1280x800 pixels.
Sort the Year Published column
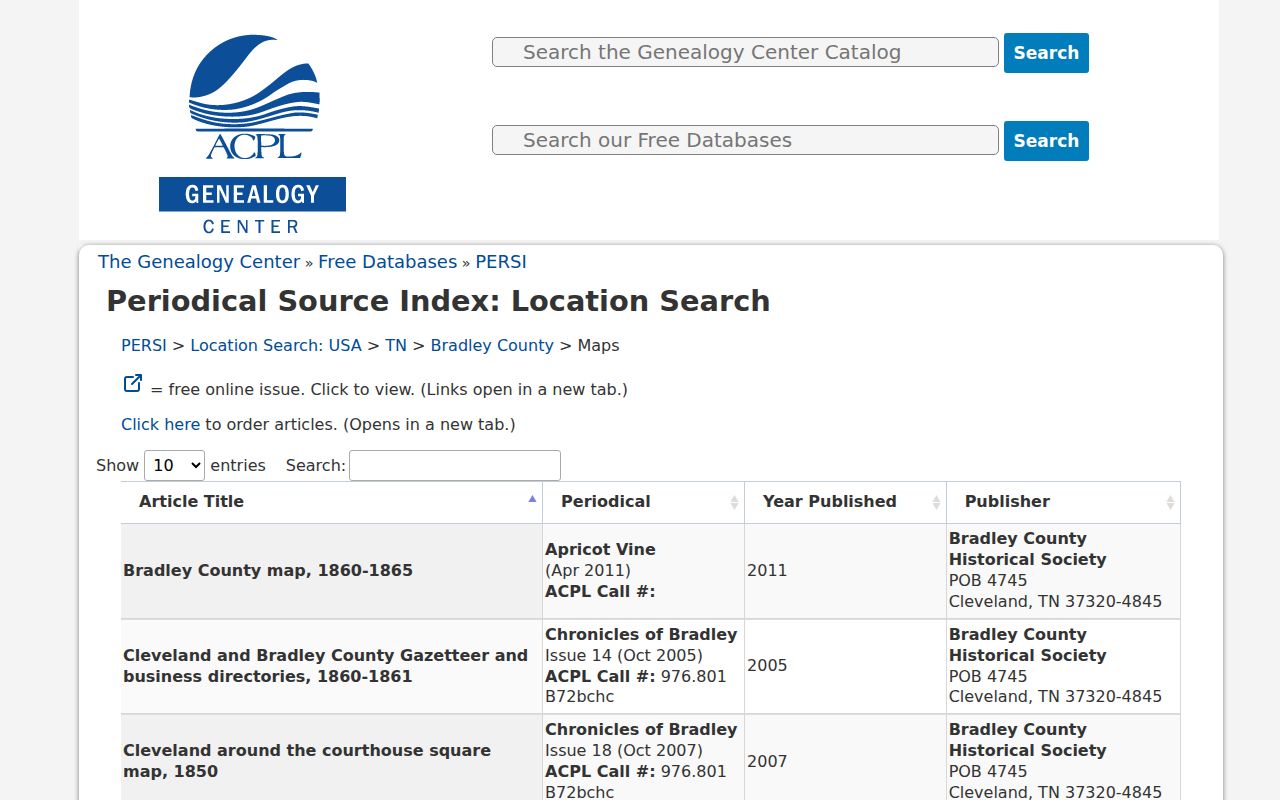845,502
